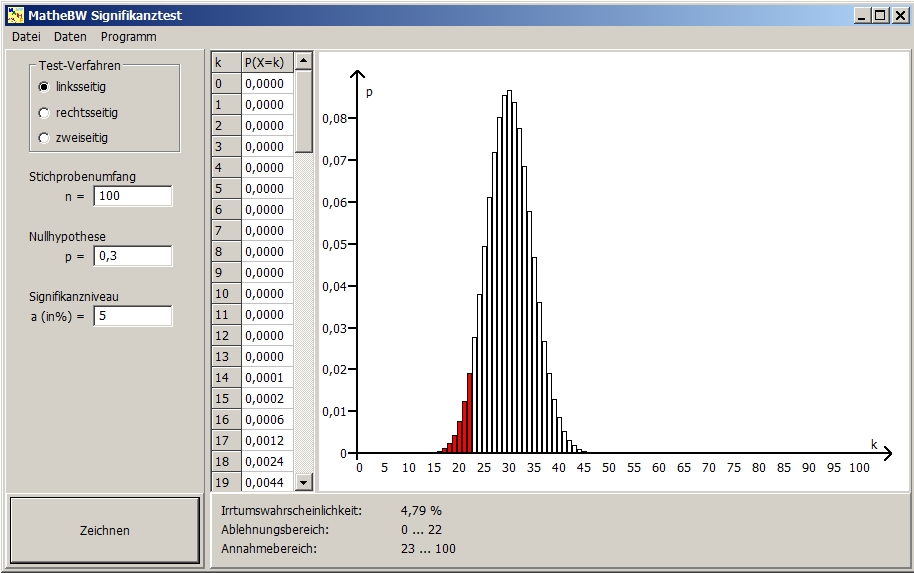The image size is (914, 573).
Task: Click the Stichprobenumfang n input field
Action: [133, 196]
